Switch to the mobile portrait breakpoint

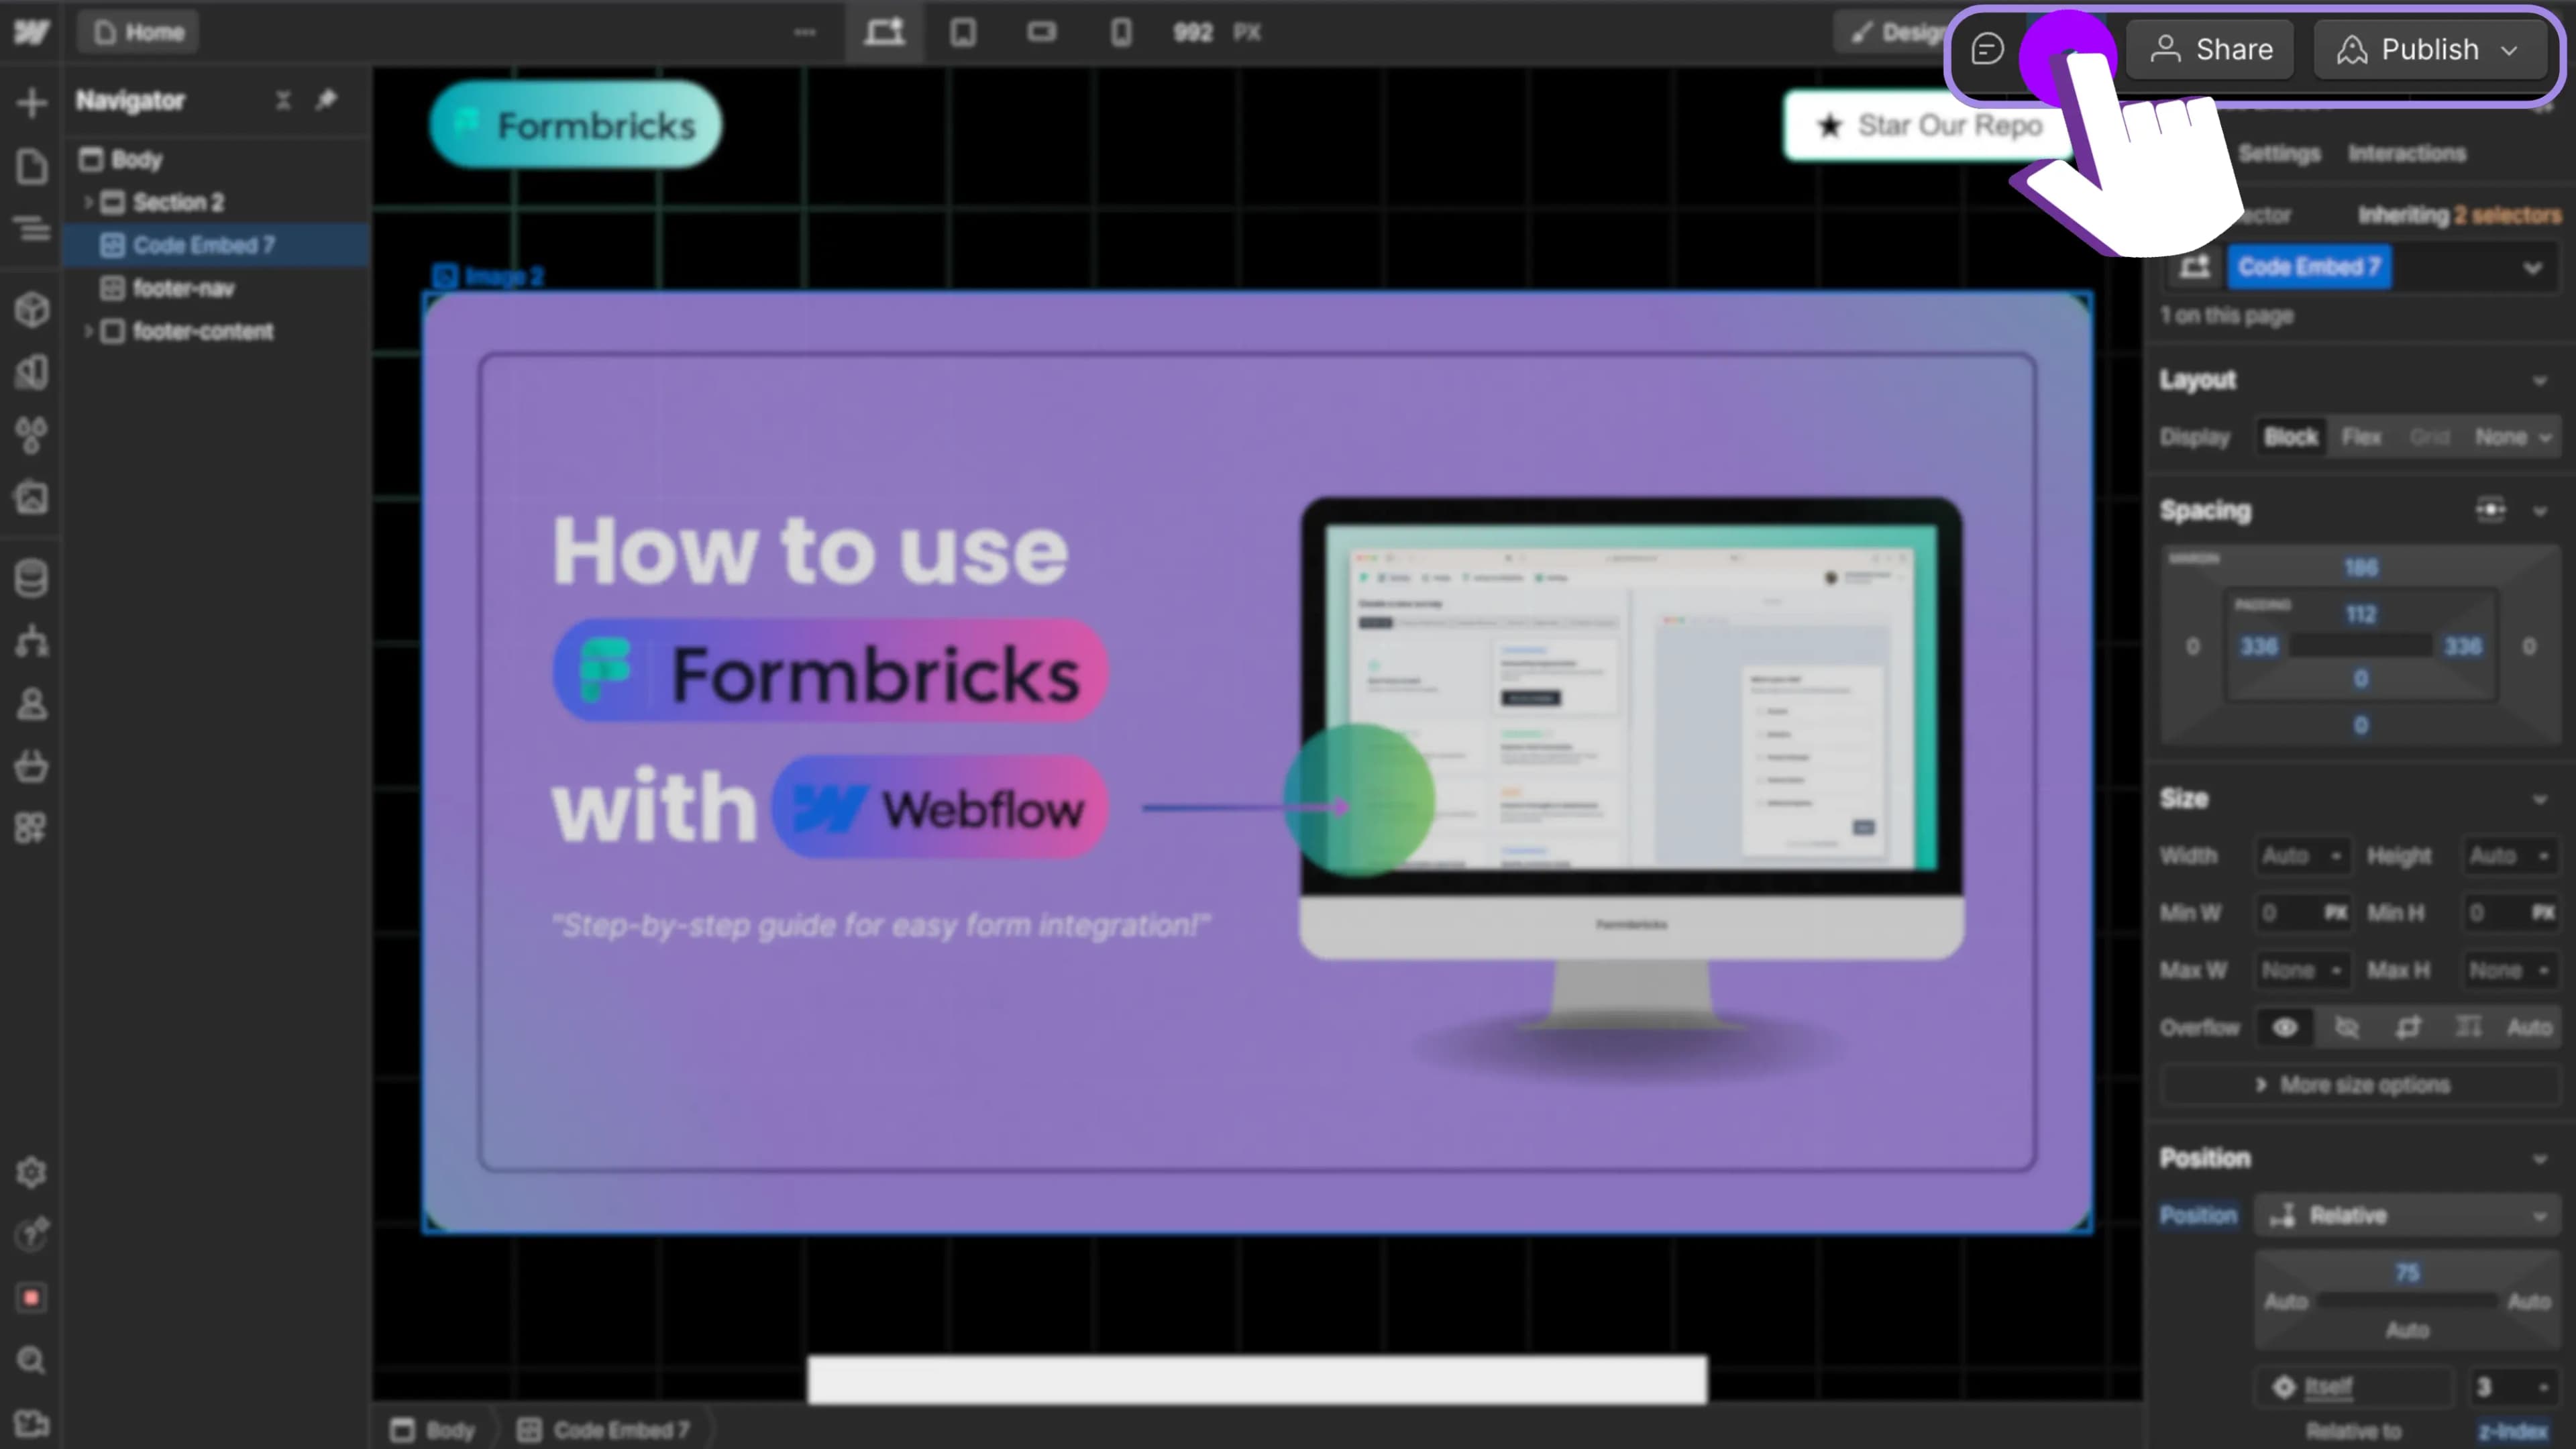1121,32
